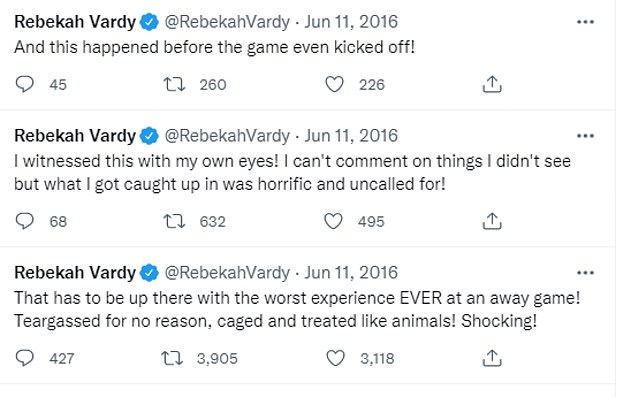
Task: Reply to the 'kicked off' tweet
Action: click(25, 84)
